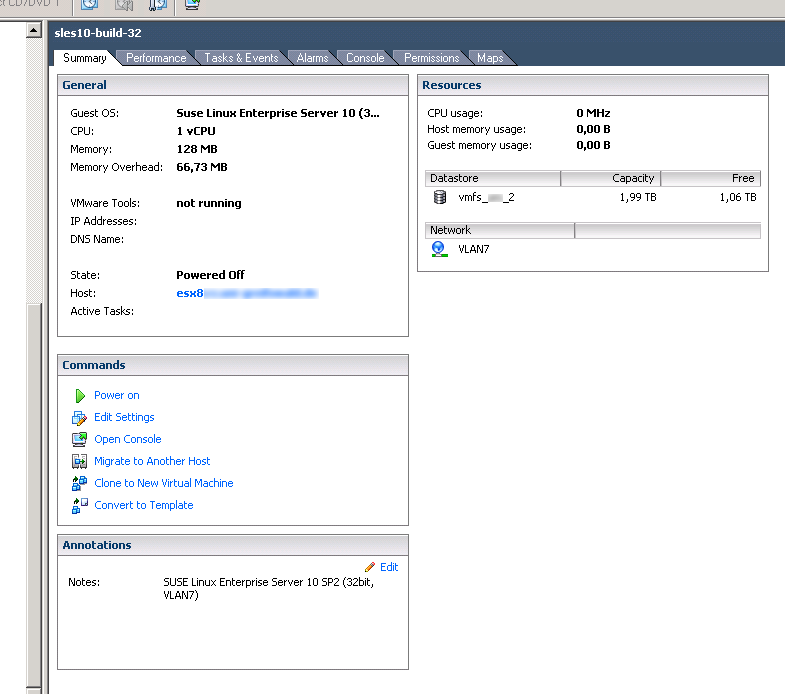Viewport: 785px width, 694px height.
Task: Click the General panel header
Action: (233, 85)
